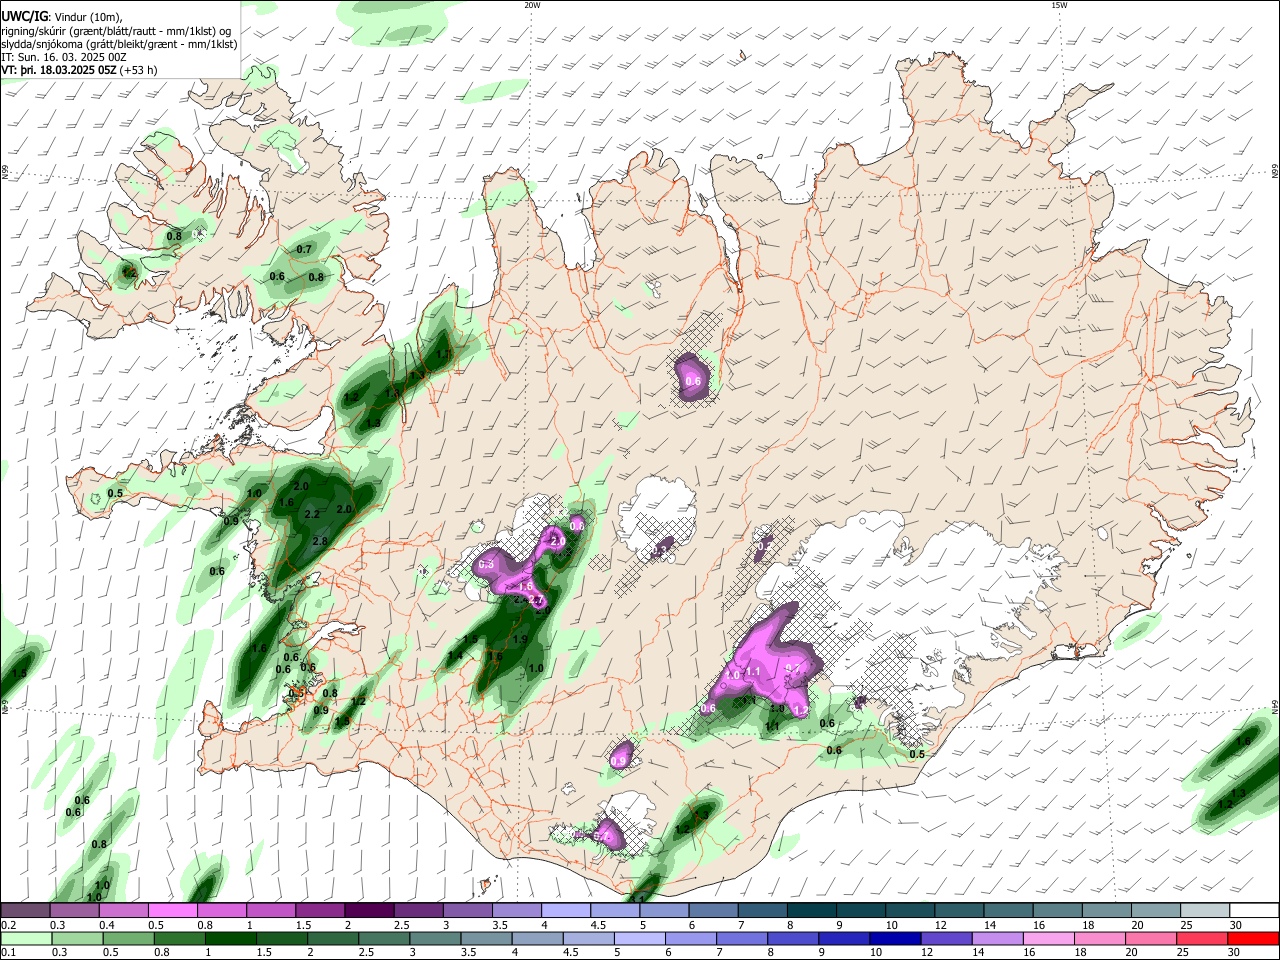
Task: Pick the pale green 0.1 rain legend swatch
Action: (x=25, y=938)
